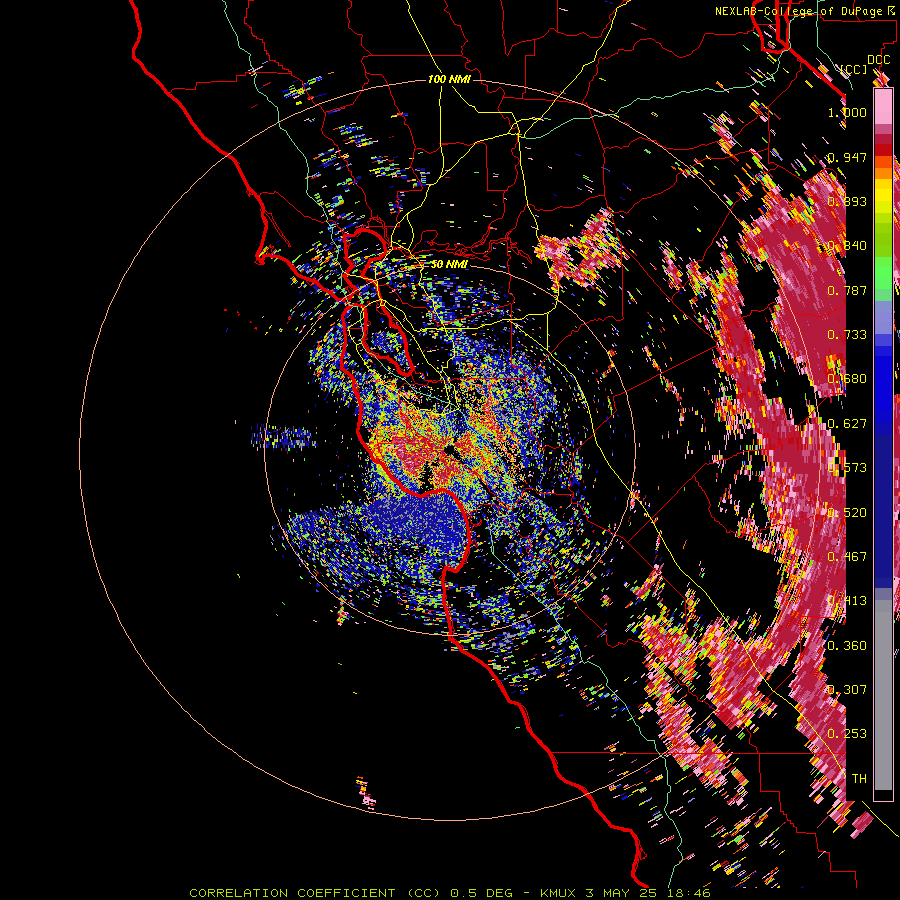This screenshot has width=900, height=900.
Task: Click the "TH" threshold label on scale
Action: (859, 778)
